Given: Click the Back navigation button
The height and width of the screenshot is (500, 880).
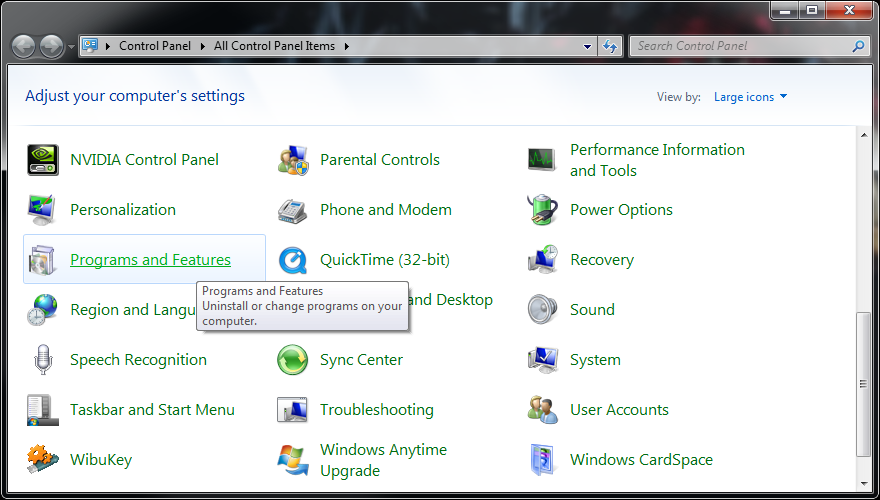Looking at the screenshot, I should (23, 46).
